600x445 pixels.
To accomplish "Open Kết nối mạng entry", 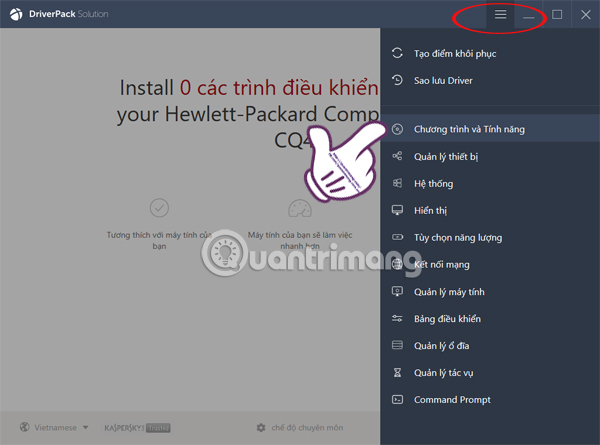I will (x=490, y=264).
